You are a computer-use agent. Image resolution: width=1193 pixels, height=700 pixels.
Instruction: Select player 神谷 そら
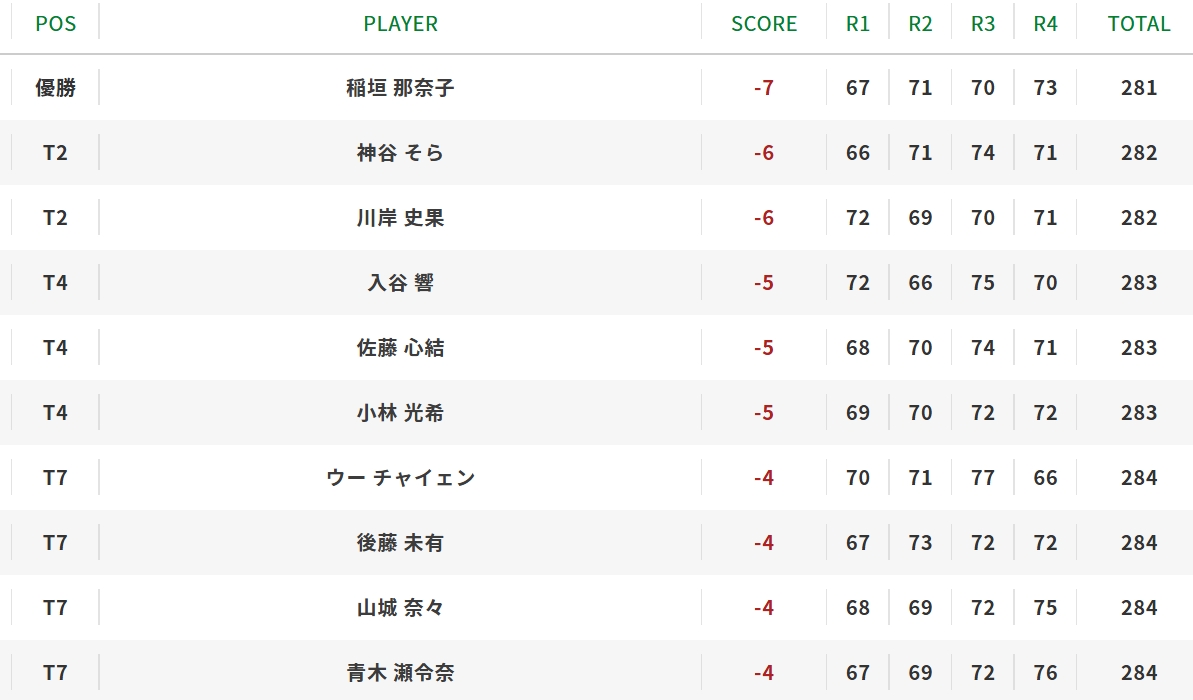400,153
